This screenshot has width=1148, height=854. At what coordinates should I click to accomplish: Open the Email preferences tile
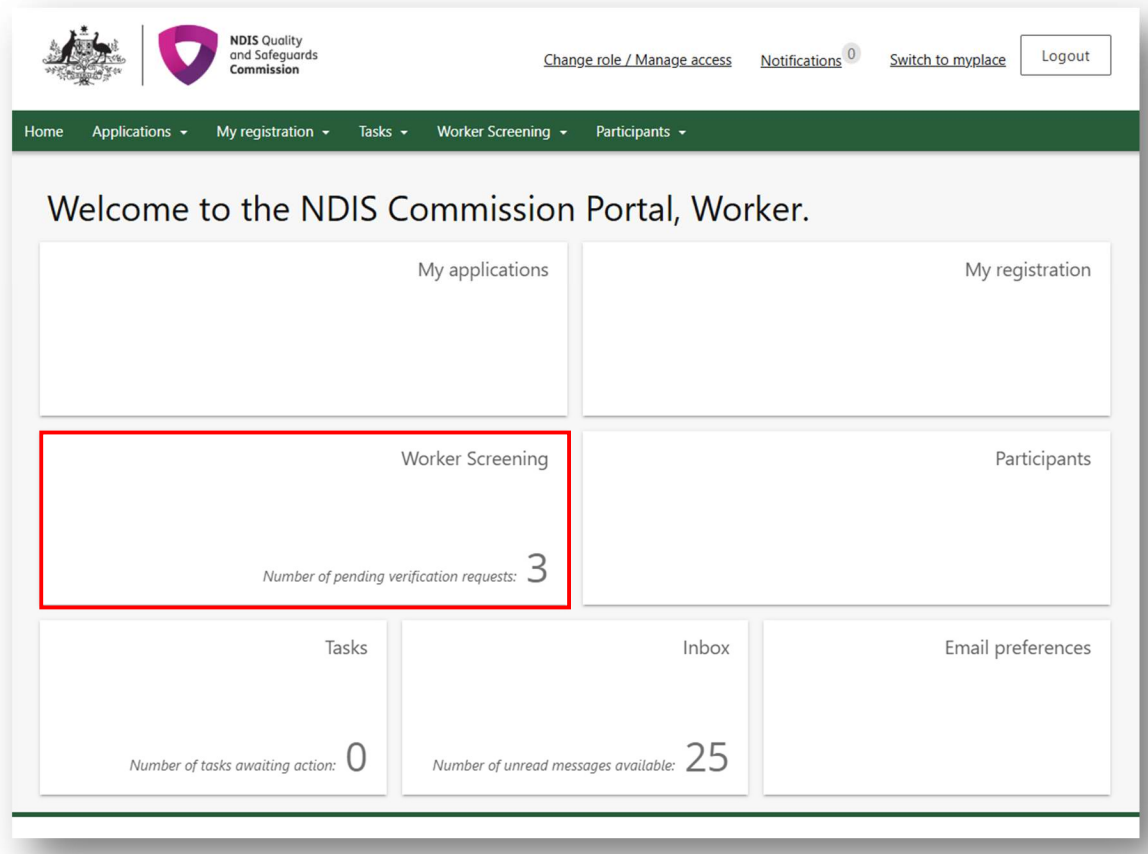(x=936, y=706)
